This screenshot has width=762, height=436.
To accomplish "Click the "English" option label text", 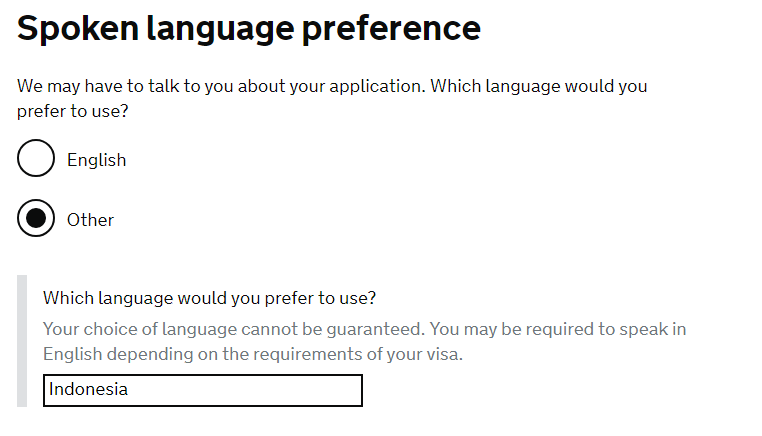I will (x=96, y=160).
